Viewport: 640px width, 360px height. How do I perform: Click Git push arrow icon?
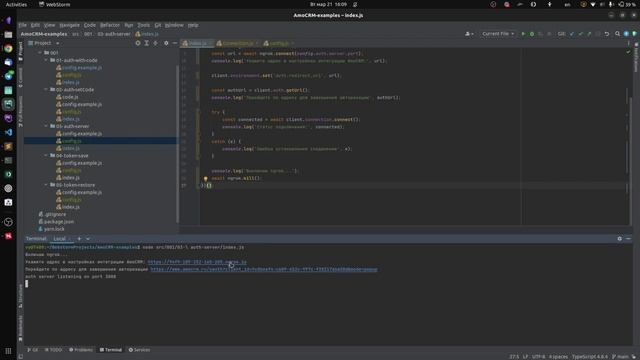(589, 34)
